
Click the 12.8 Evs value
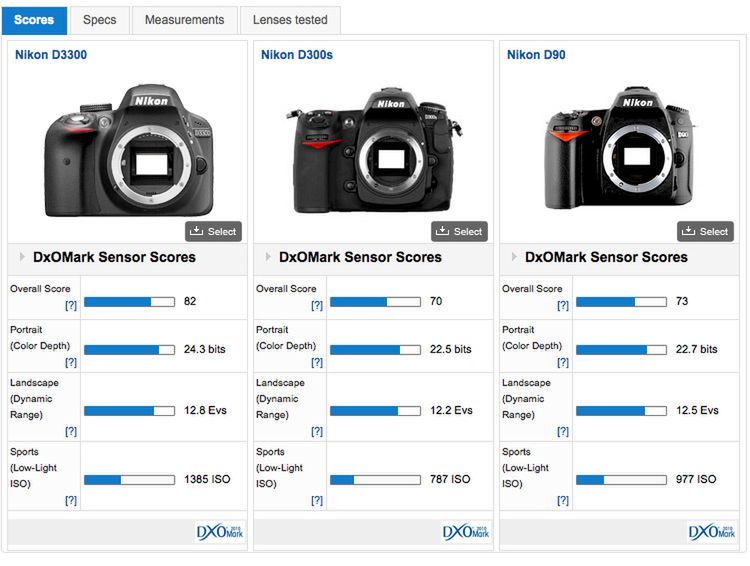point(205,411)
